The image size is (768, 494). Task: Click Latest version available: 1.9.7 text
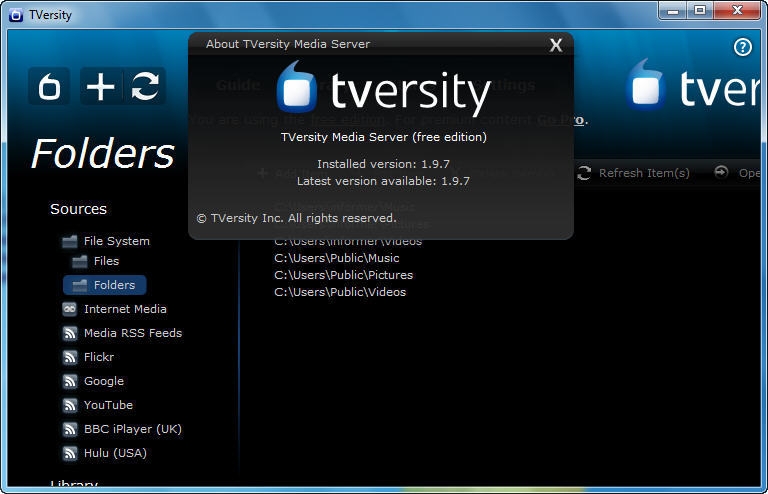point(383,181)
